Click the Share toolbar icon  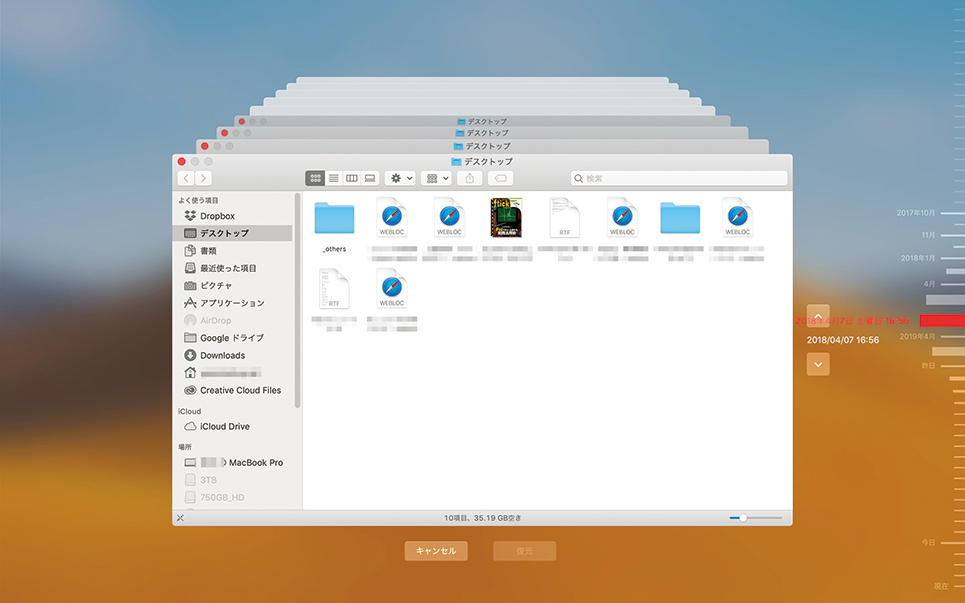point(470,178)
